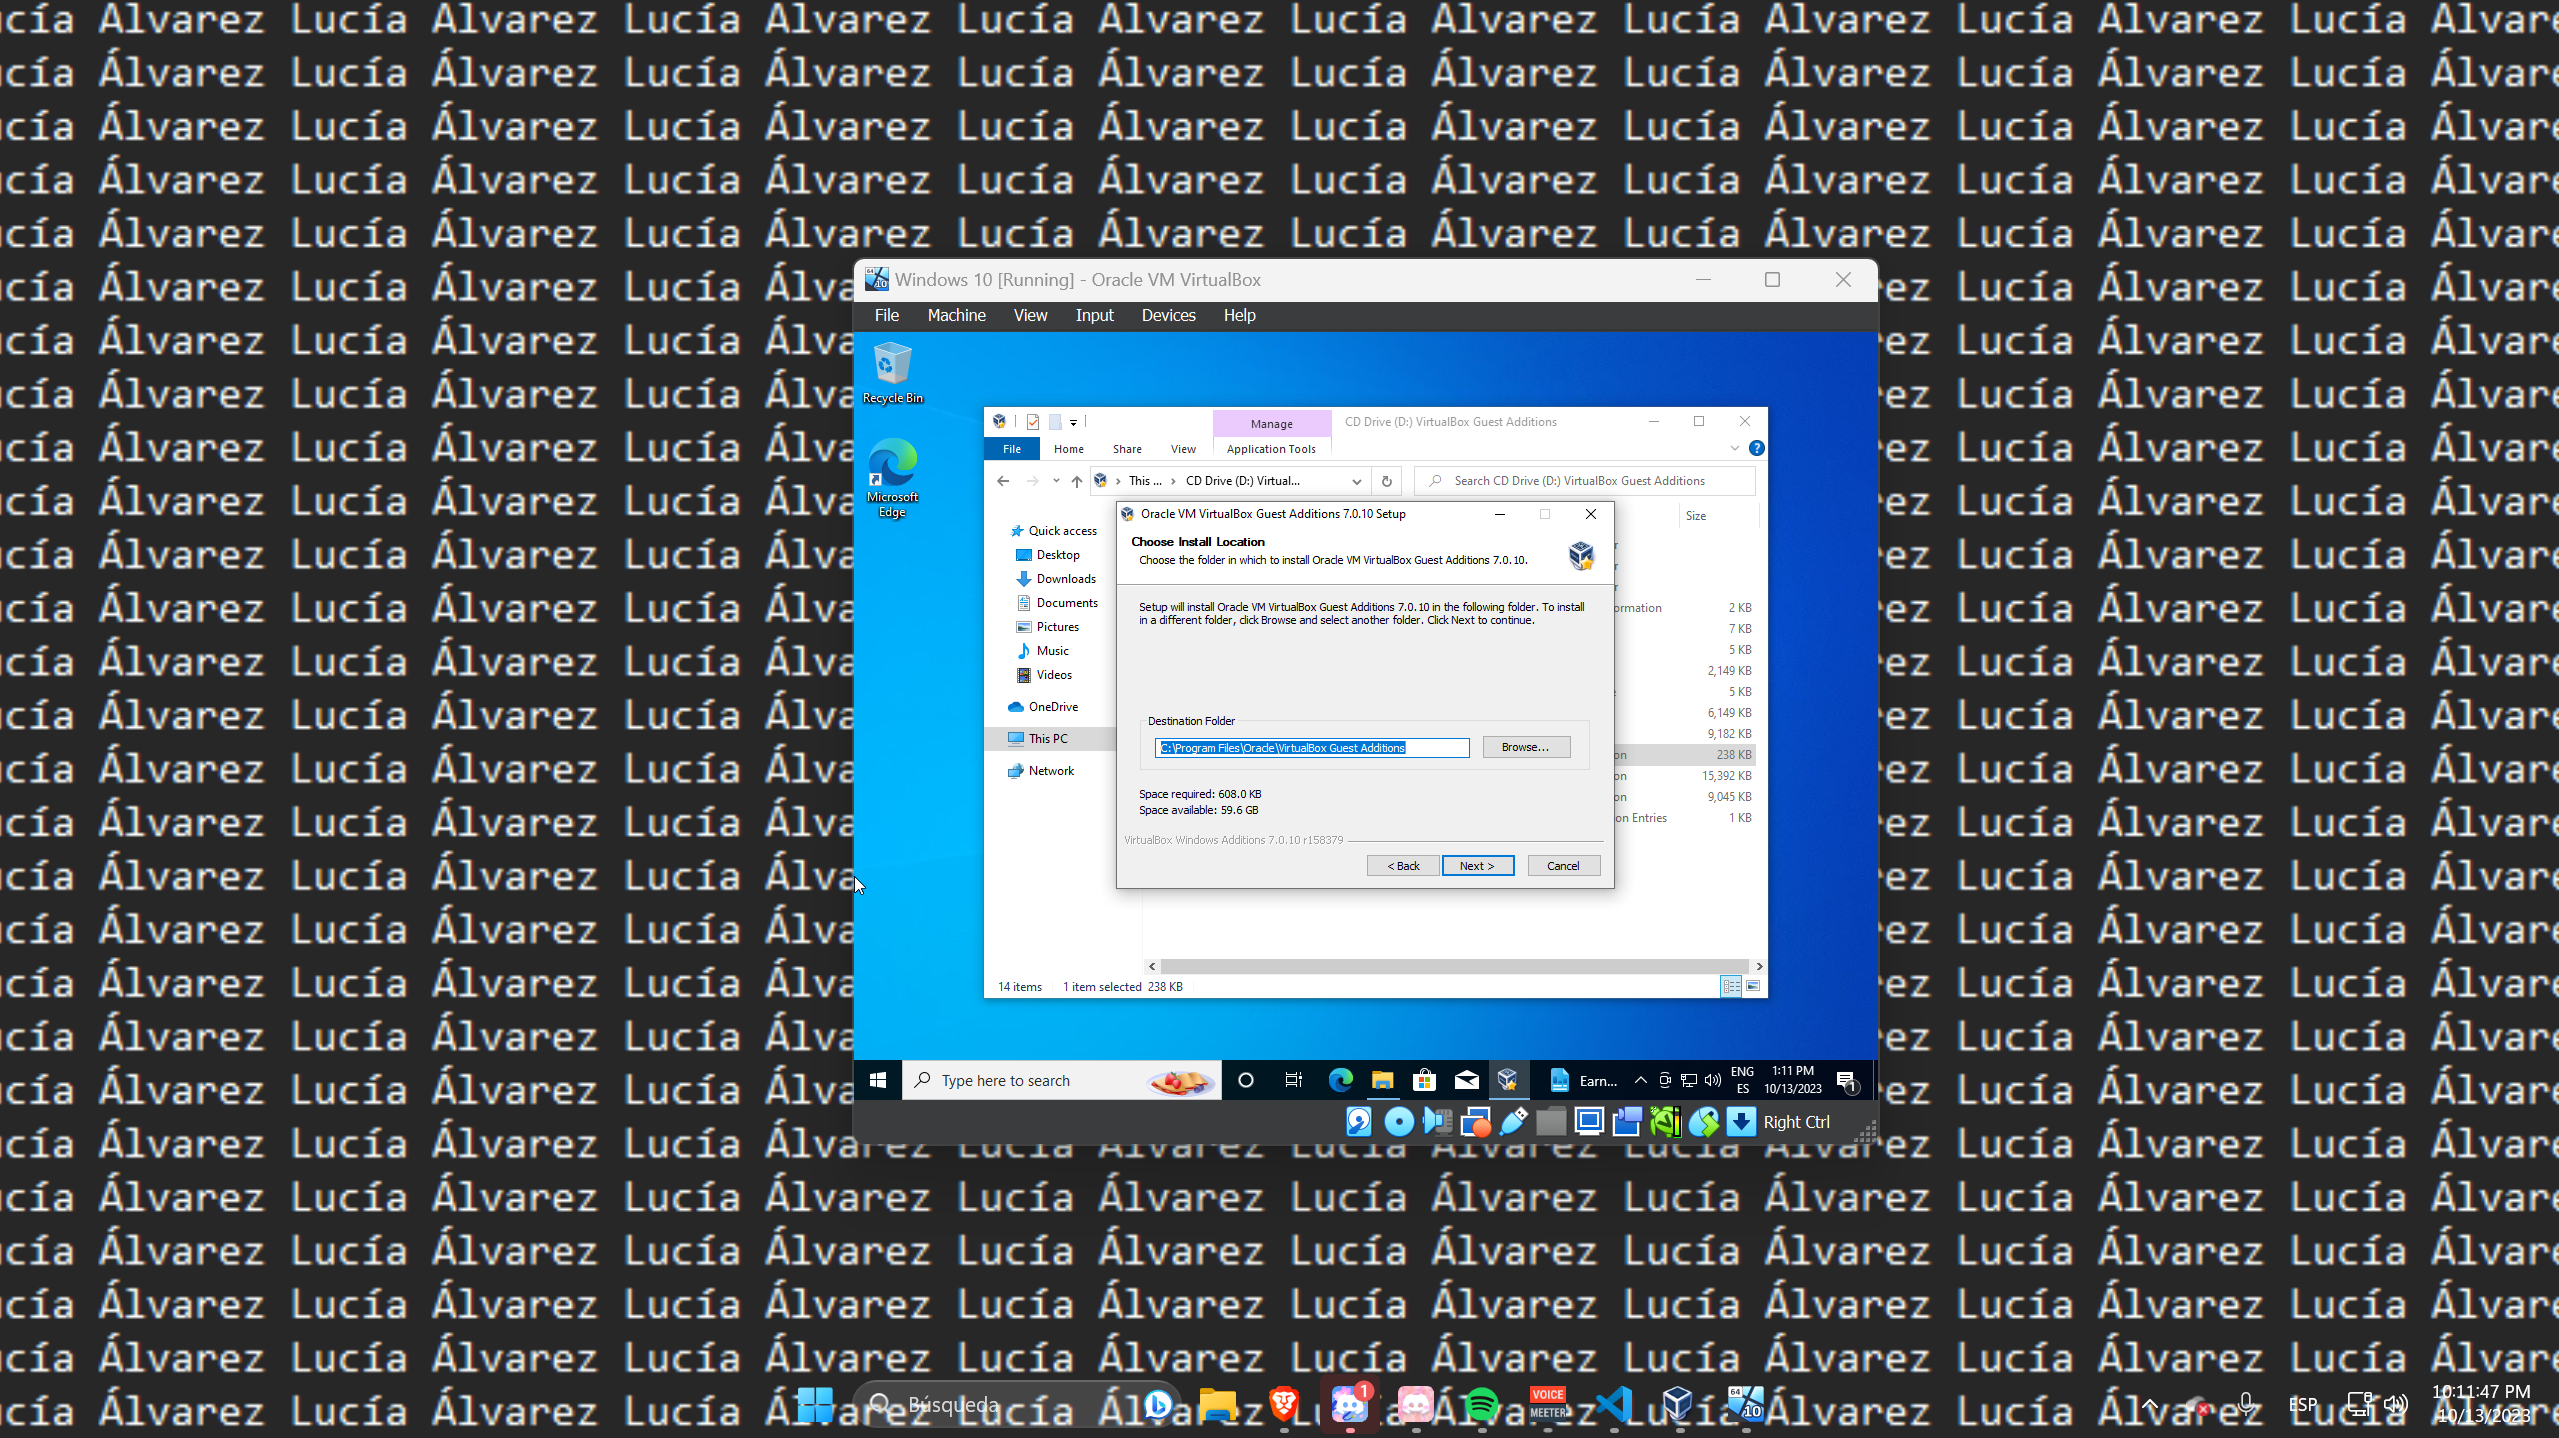Open the address bar breadcrumb dropdown

[x=1357, y=482]
